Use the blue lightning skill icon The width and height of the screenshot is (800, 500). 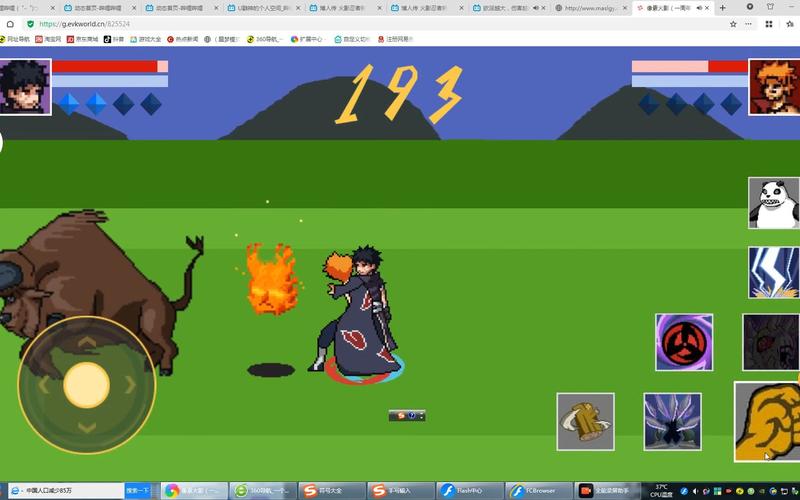[x=773, y=272]
